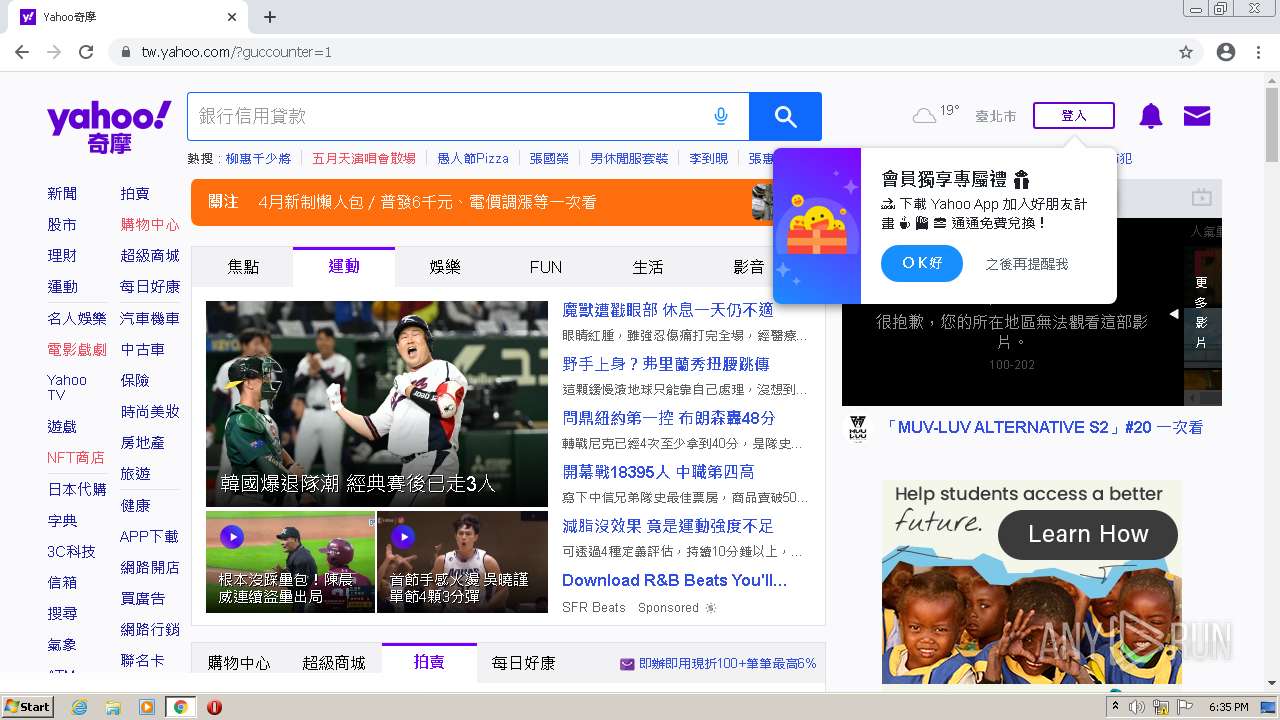
Task: Open 股市 in the left sidebar
Action: [62, 225]
